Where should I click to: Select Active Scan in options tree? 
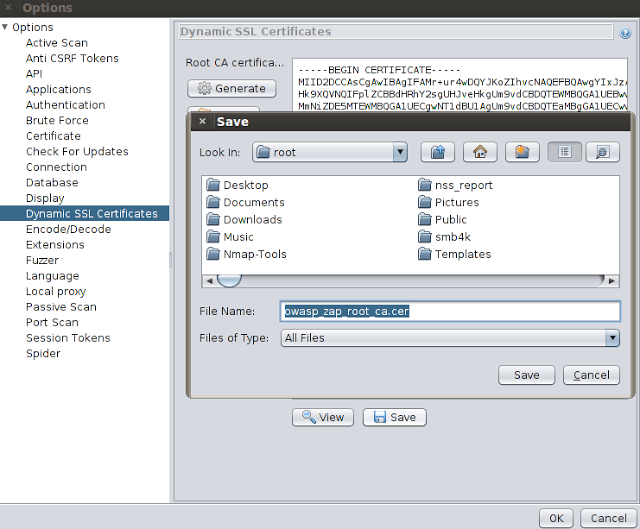coord(57,43)
